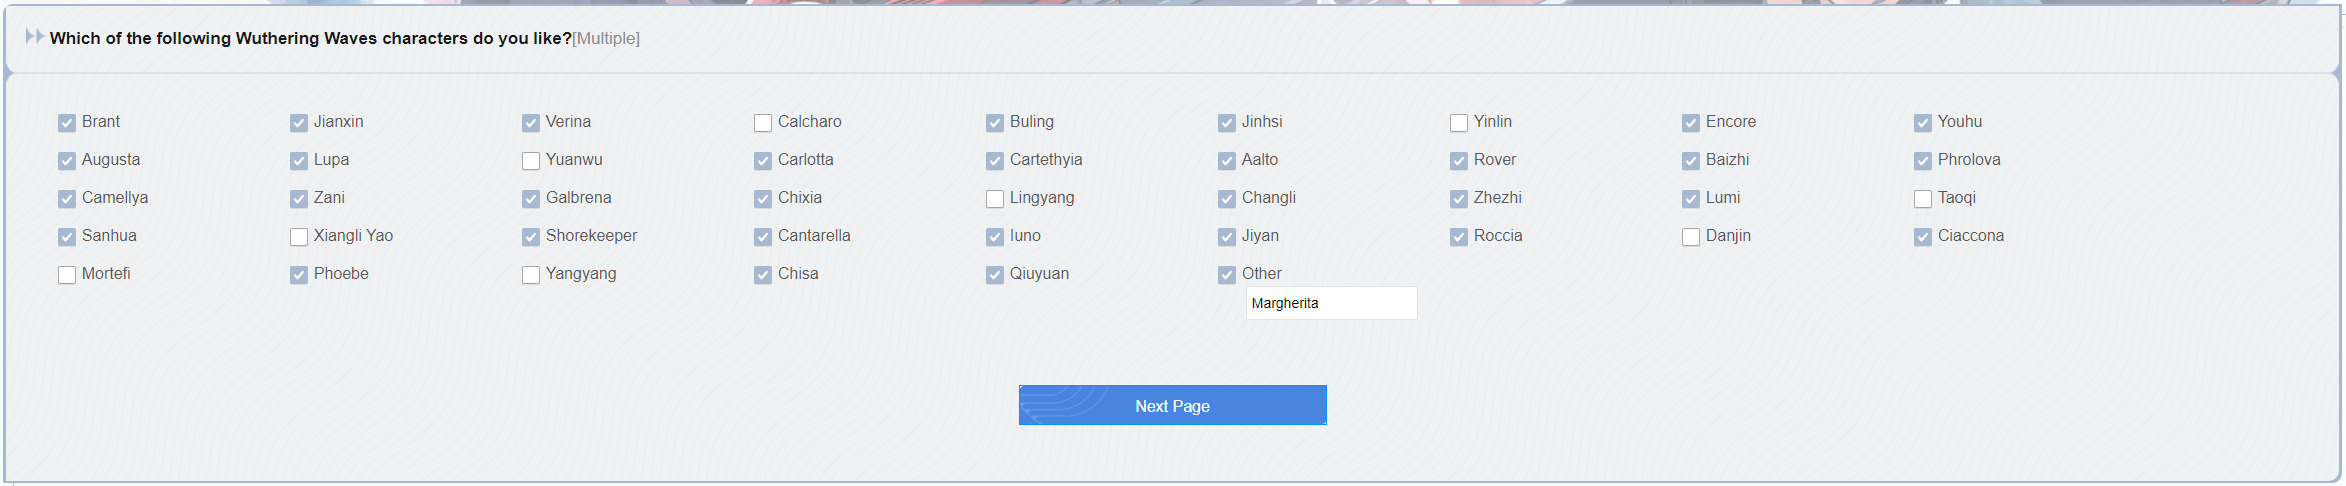Select the Taoqi checkbox
The image size is (2346, 486).
pos(1923,199)
